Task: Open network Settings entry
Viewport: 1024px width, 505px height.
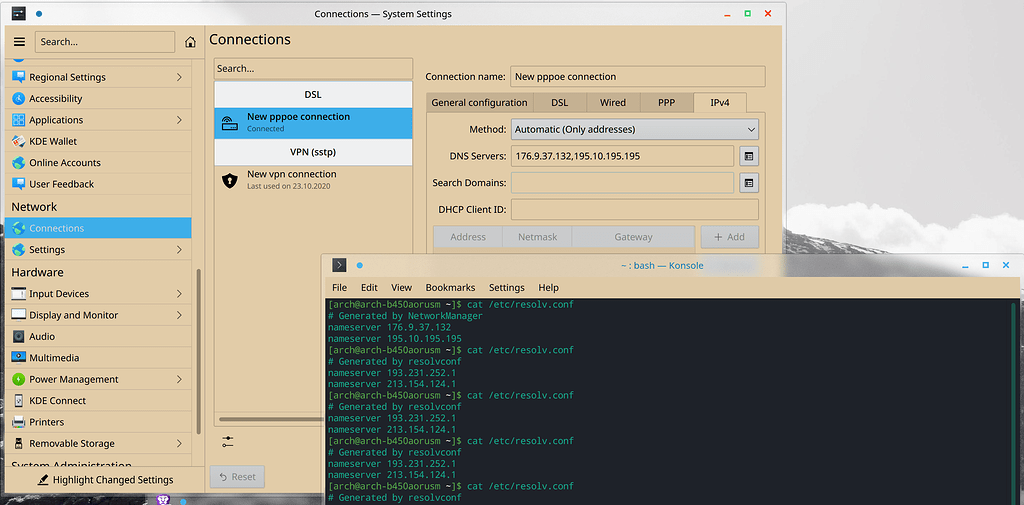Action: point(98,250)
